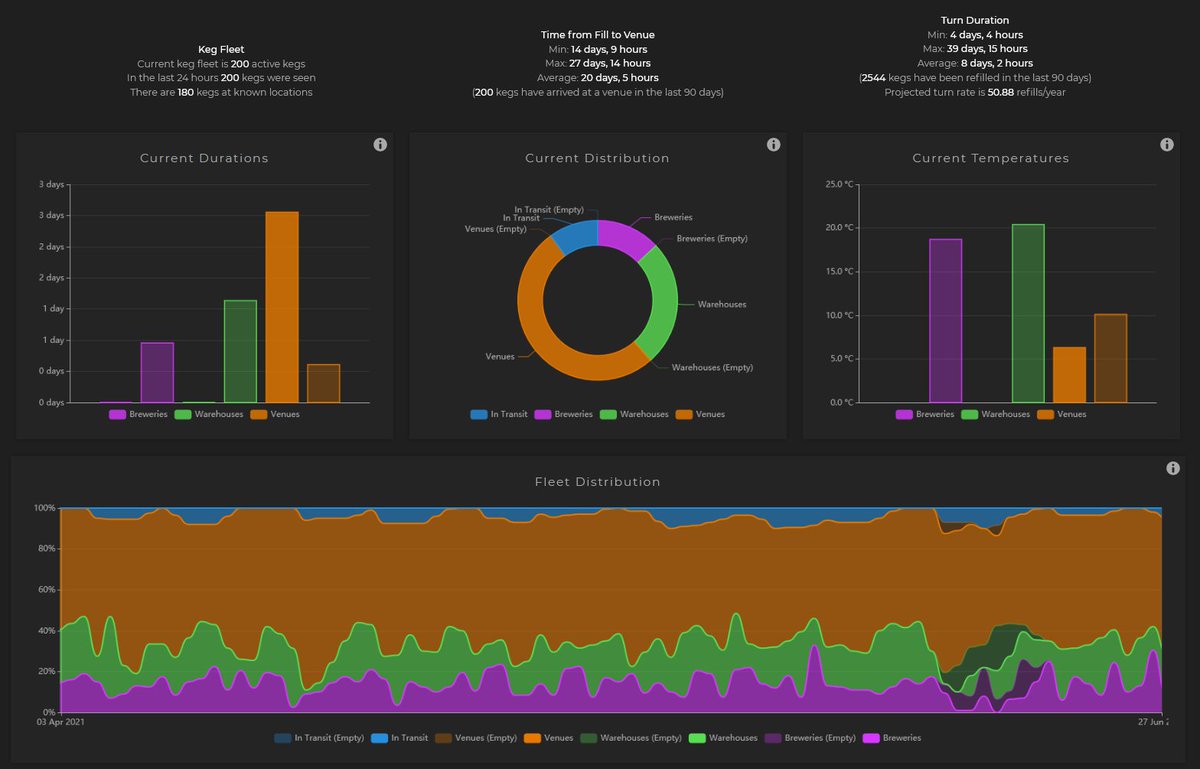Open the Fleet Distribution info tooltip
1200x769 pixels.
(1172, 467)
